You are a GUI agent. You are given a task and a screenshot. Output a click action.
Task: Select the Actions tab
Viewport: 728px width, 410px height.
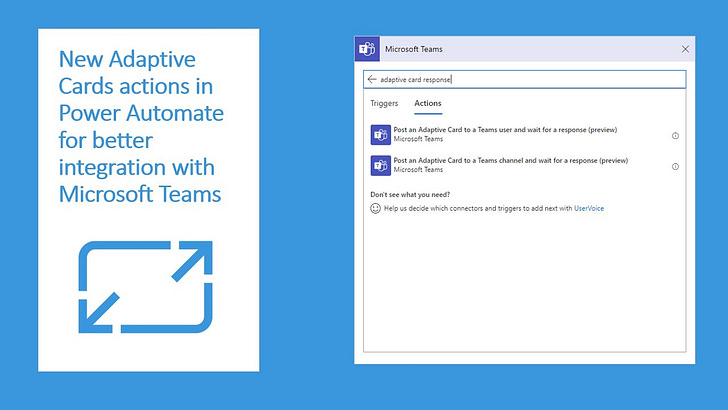(x=428, y=103)
